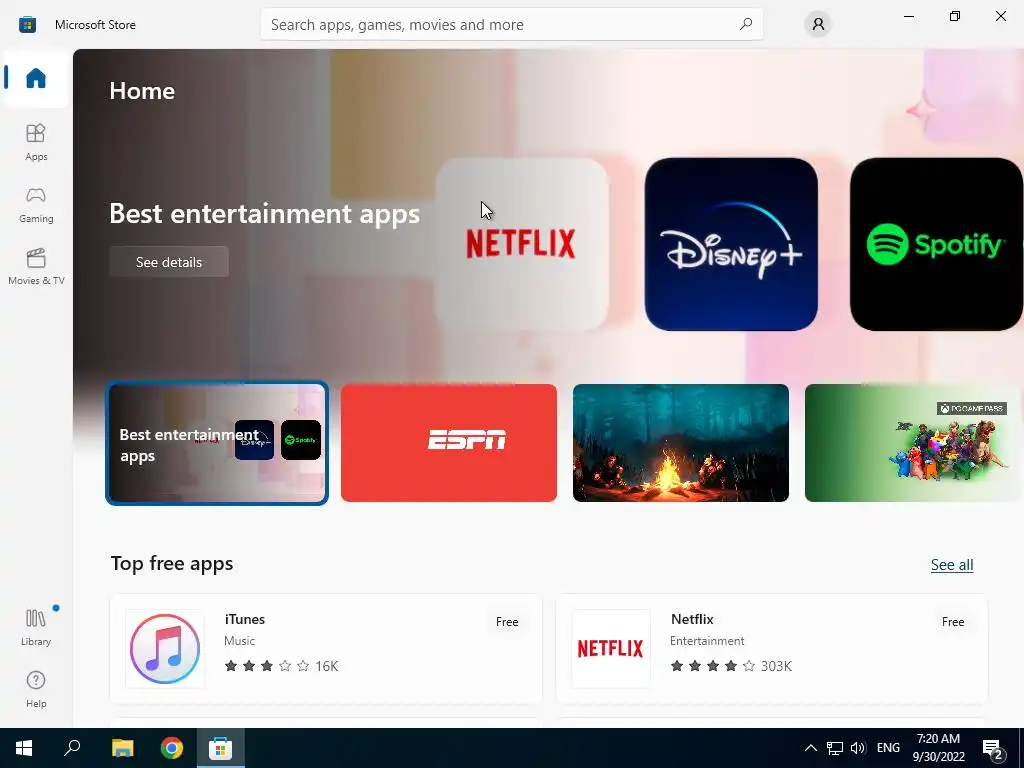Open the Spotify hero tile
The image size is (1024, 768).
936,244
